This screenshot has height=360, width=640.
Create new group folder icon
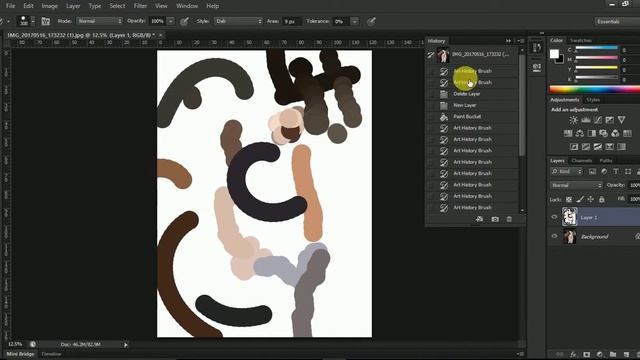click(613, 354)
